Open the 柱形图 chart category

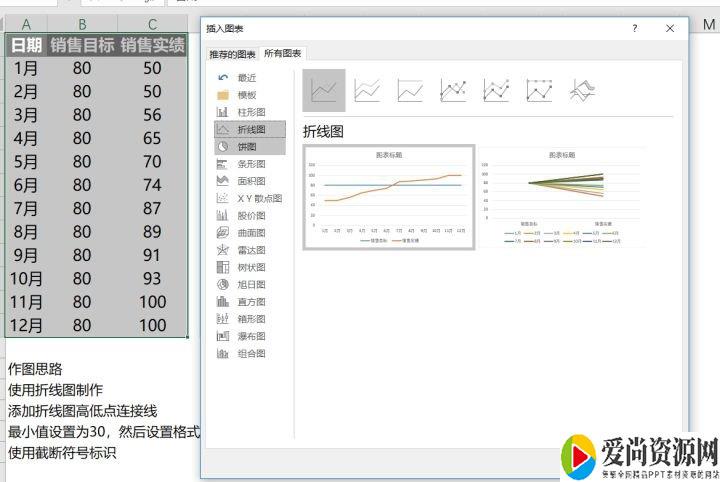(250, 111)
